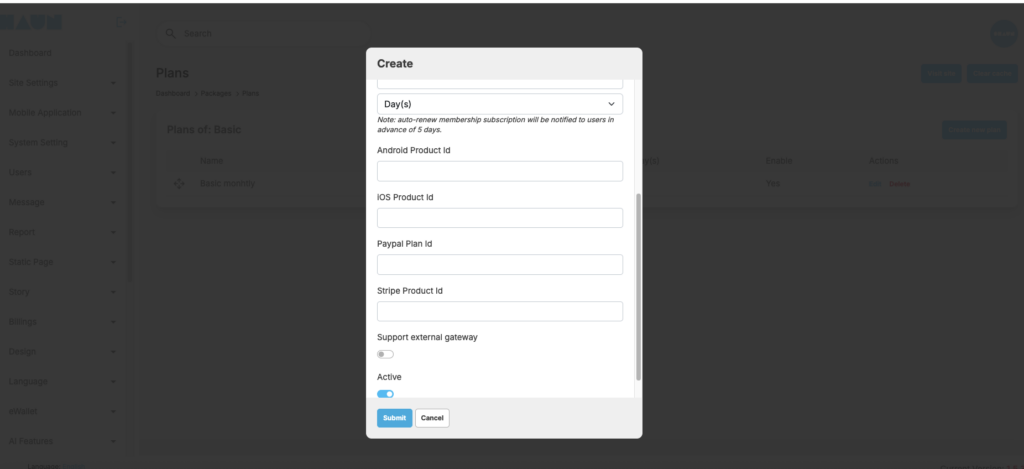Cancel the Create dialog
1024x469 pixels.
pos(432,418)
